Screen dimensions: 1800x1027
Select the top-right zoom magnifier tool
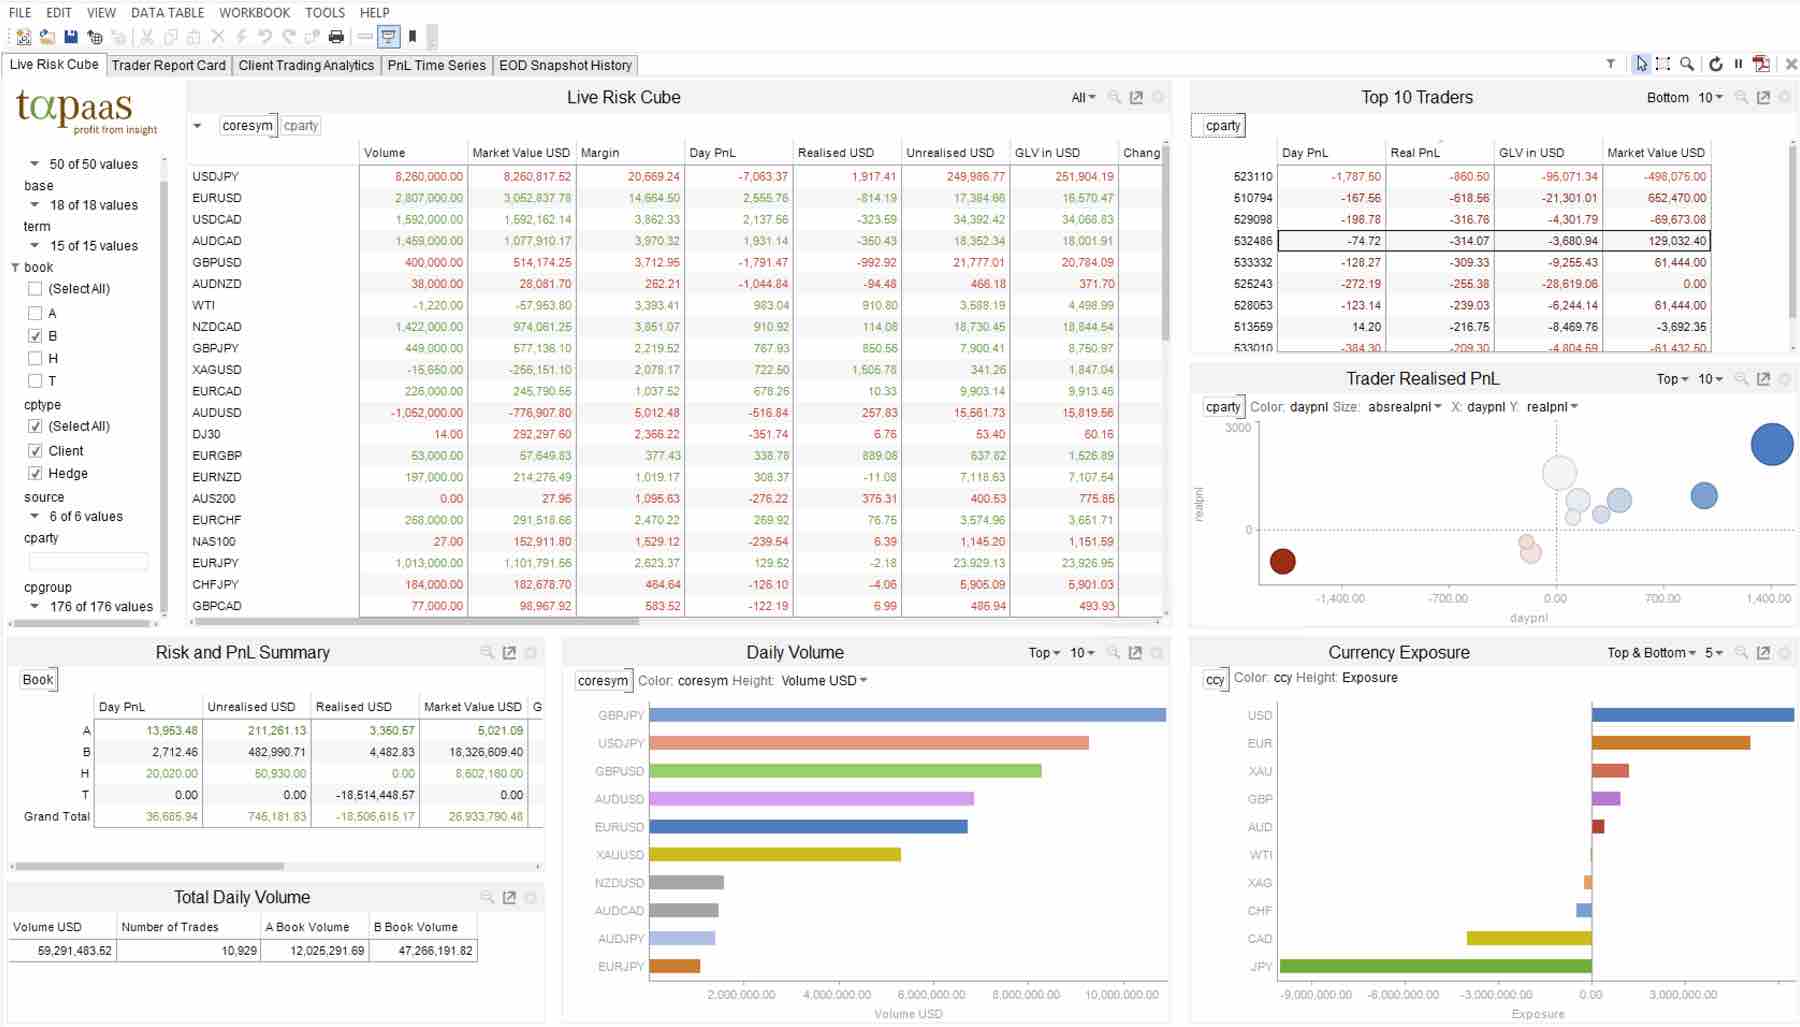(1687, 64)
